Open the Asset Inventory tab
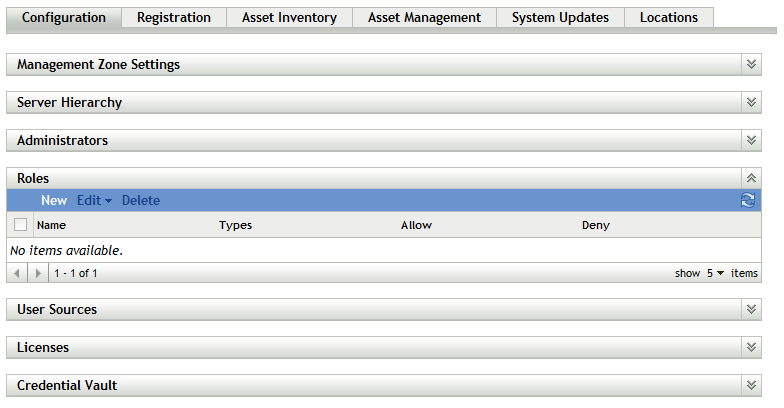 tap(289, 17)
